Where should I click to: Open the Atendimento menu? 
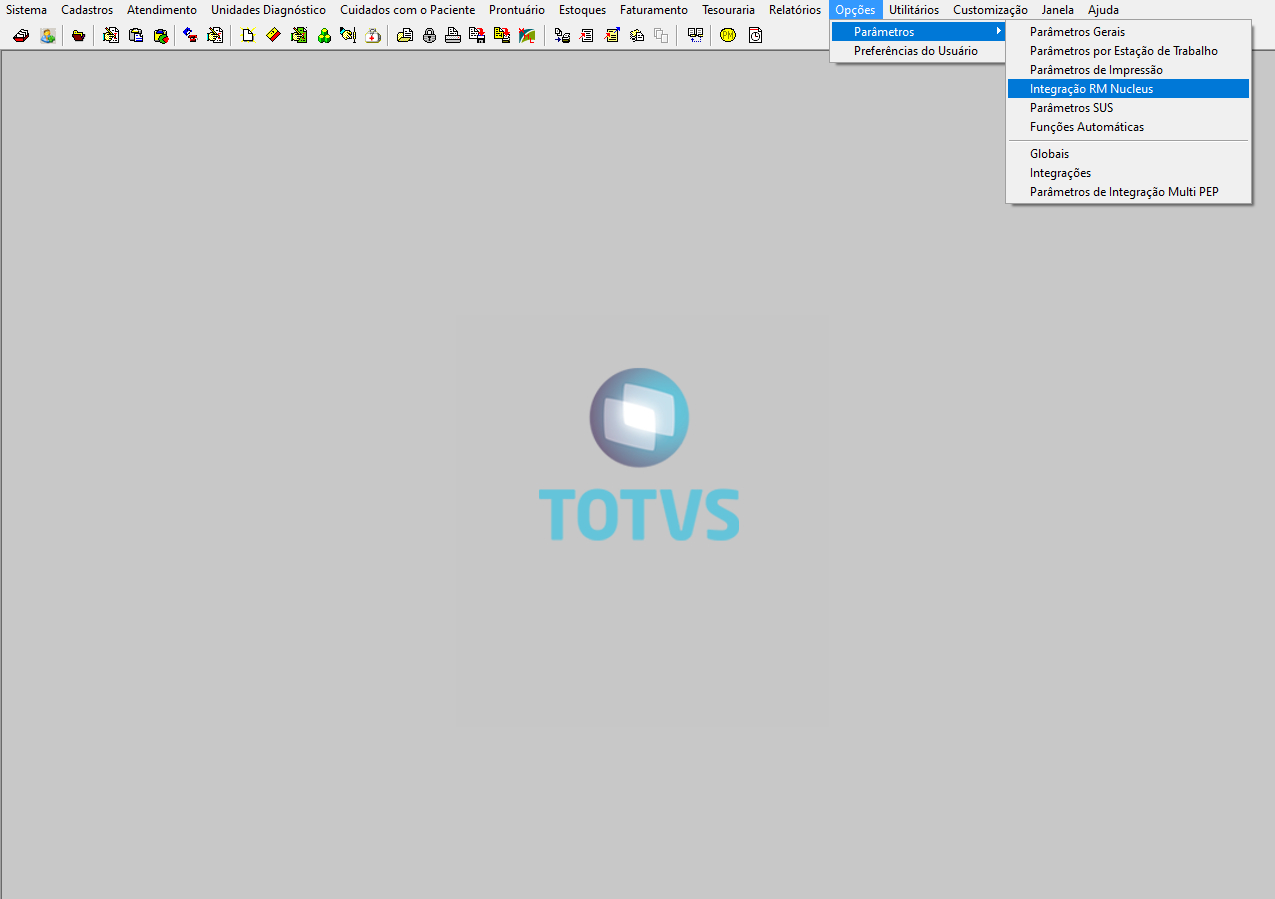162,10
